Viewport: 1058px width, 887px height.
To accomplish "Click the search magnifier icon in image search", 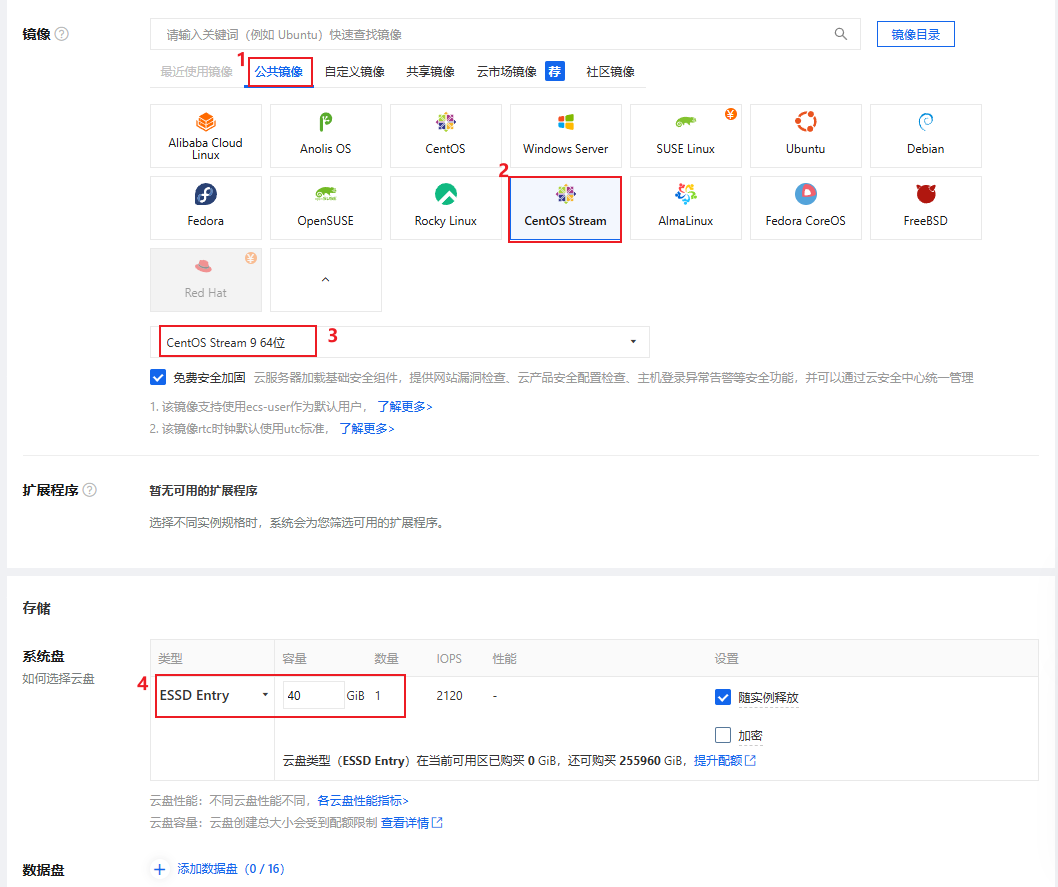I will pyautogui.click(x=841, y=34).
